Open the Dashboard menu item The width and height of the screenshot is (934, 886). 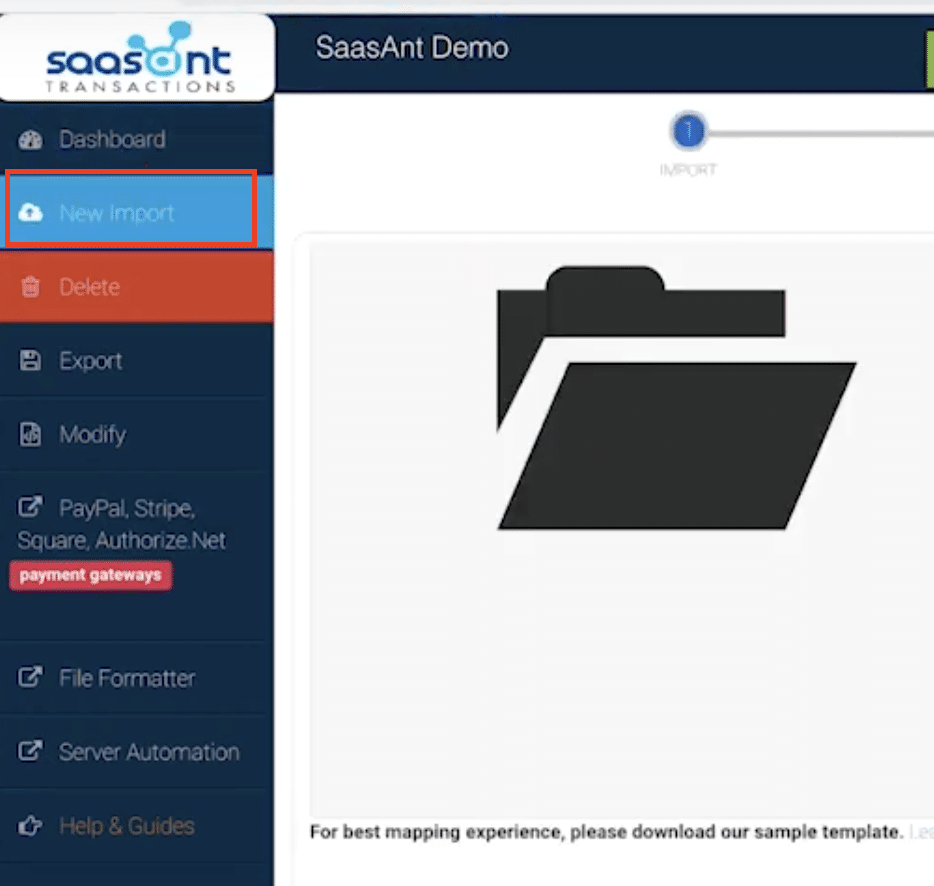(112, 140)
